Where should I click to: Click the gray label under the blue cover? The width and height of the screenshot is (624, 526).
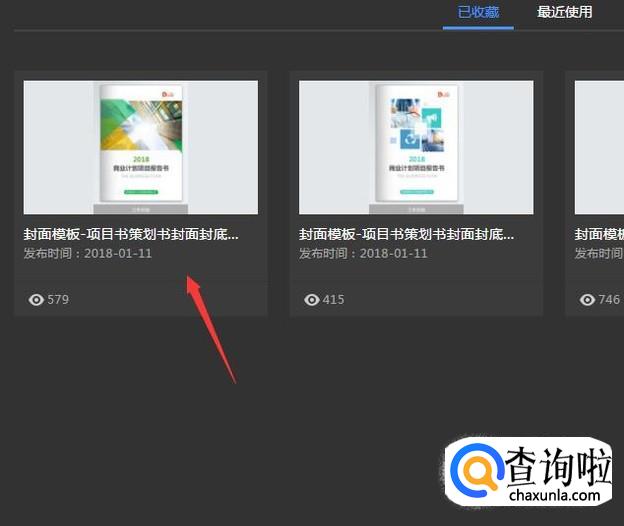416,209
